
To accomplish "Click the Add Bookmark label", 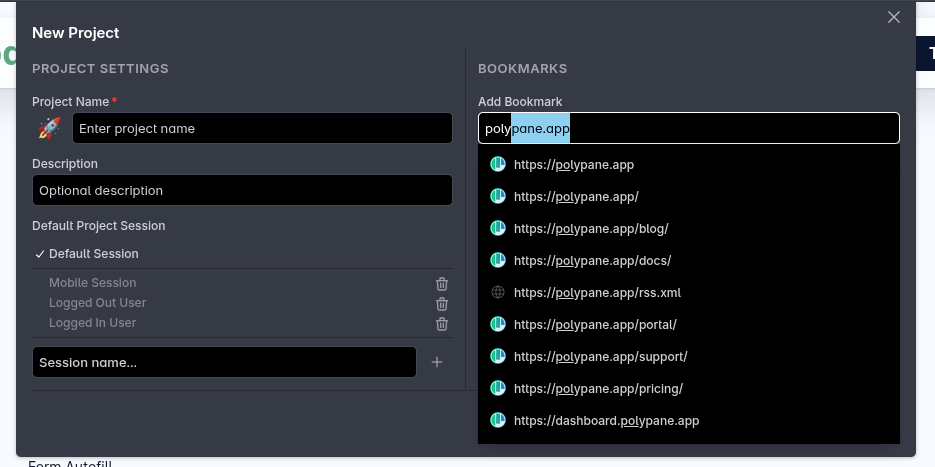I will tap(520, 101).
